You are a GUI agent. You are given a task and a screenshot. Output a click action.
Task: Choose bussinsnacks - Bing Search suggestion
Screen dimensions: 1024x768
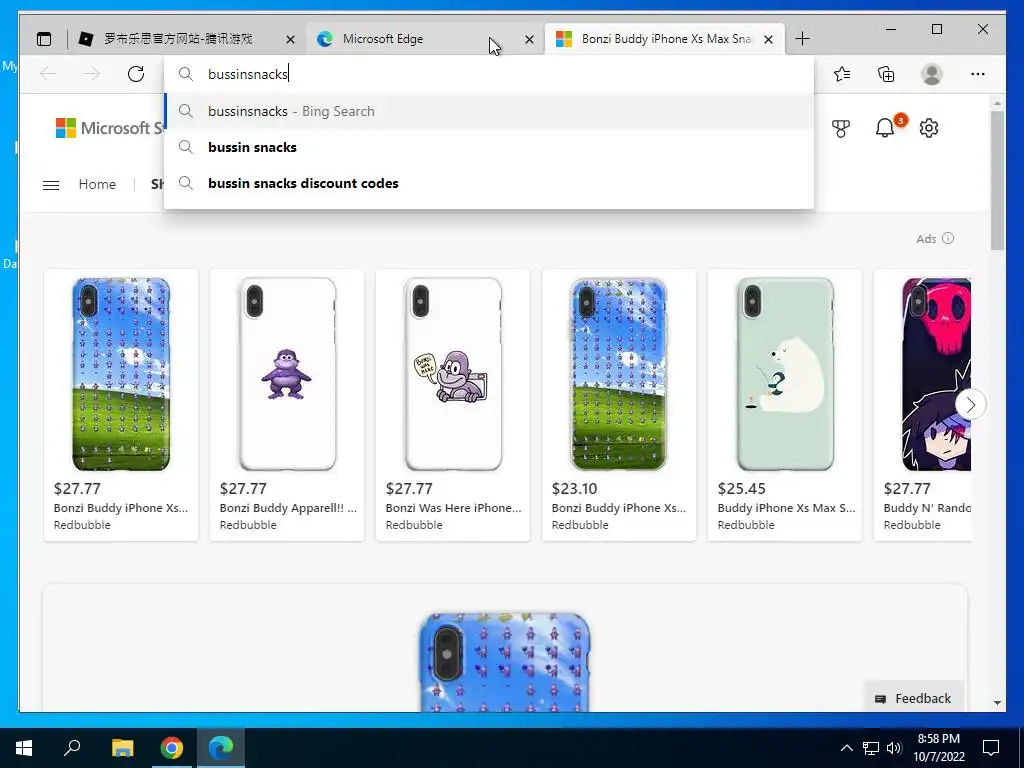489,111
